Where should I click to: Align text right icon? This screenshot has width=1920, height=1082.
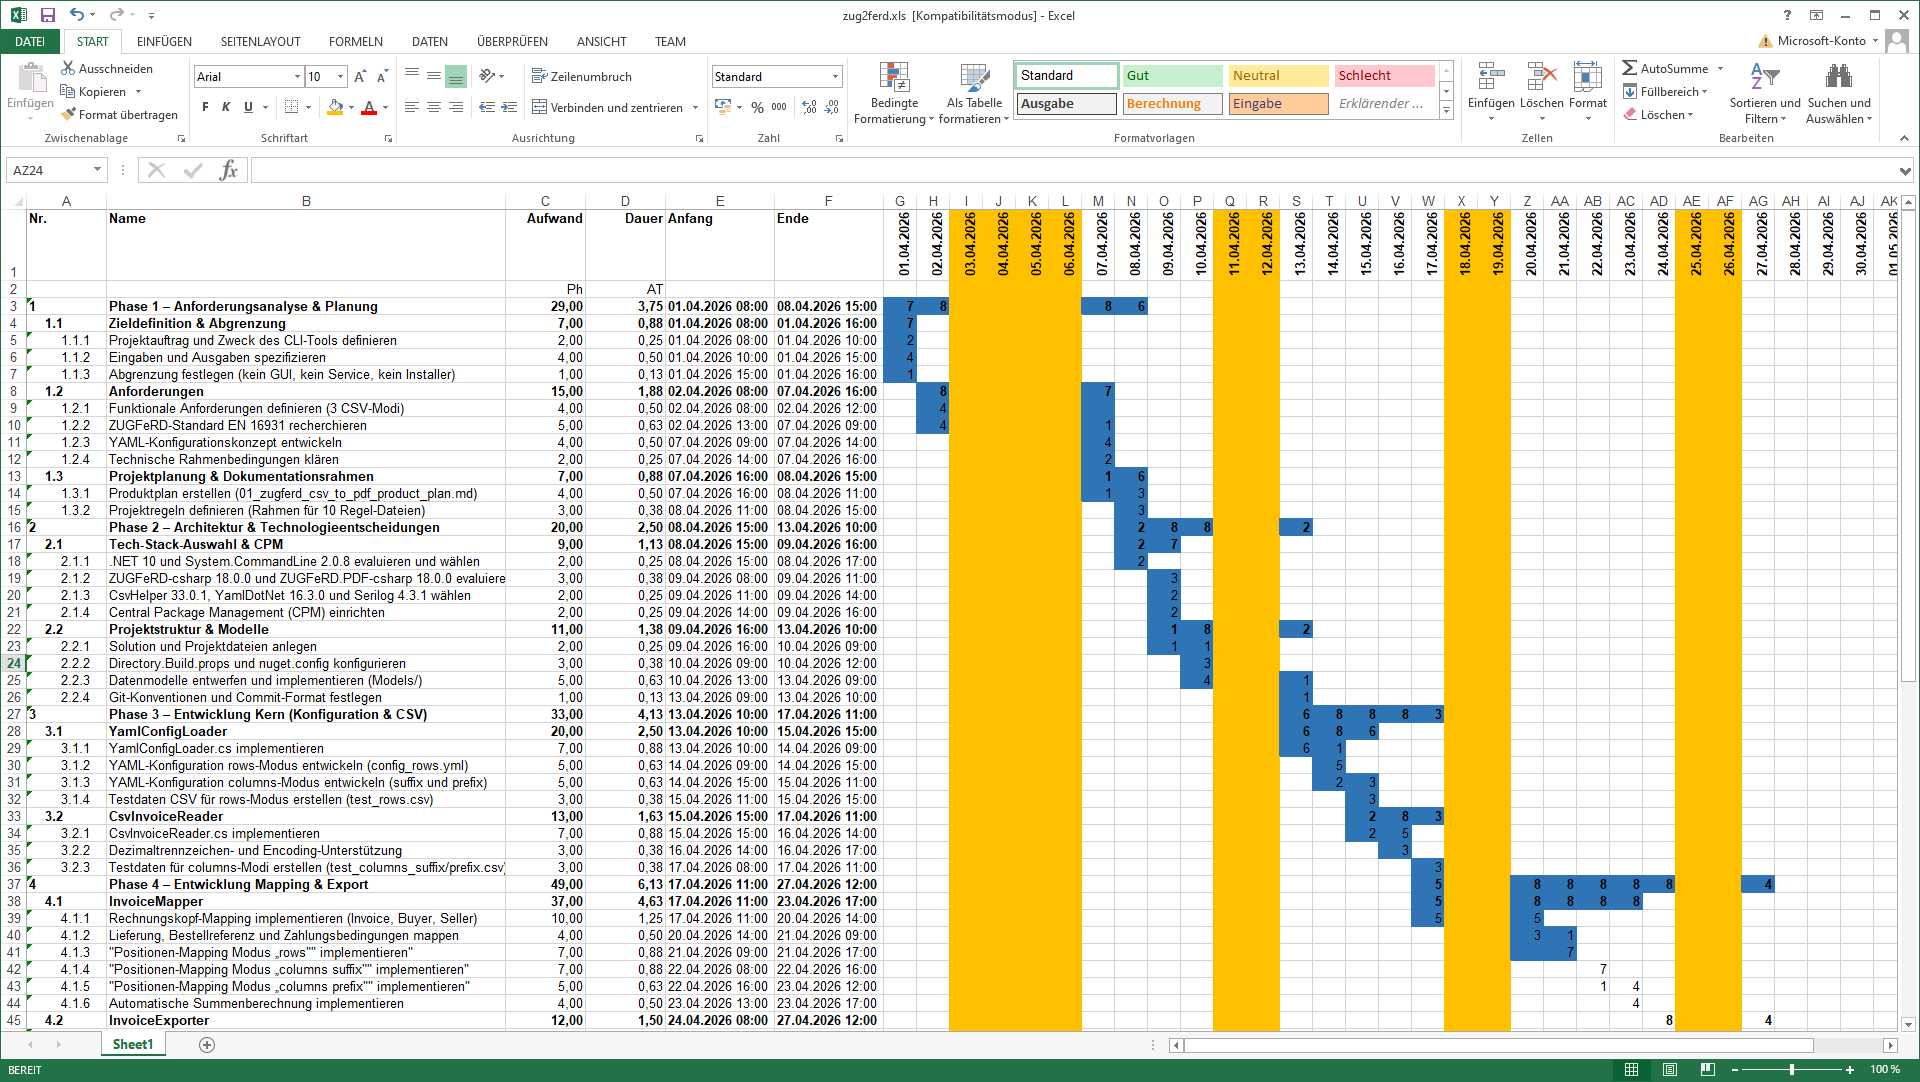coord(456,107)
